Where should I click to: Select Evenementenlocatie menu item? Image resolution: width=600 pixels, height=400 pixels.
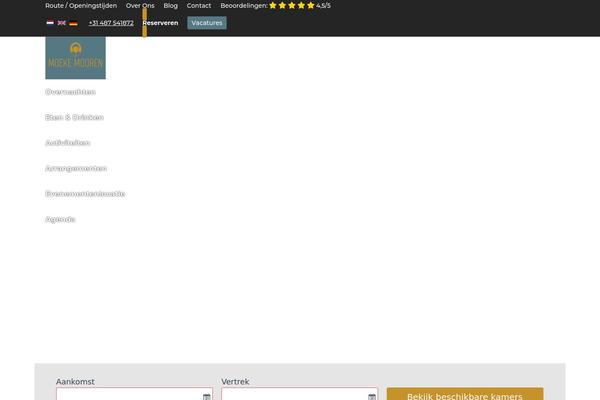(x=85, y=194)
